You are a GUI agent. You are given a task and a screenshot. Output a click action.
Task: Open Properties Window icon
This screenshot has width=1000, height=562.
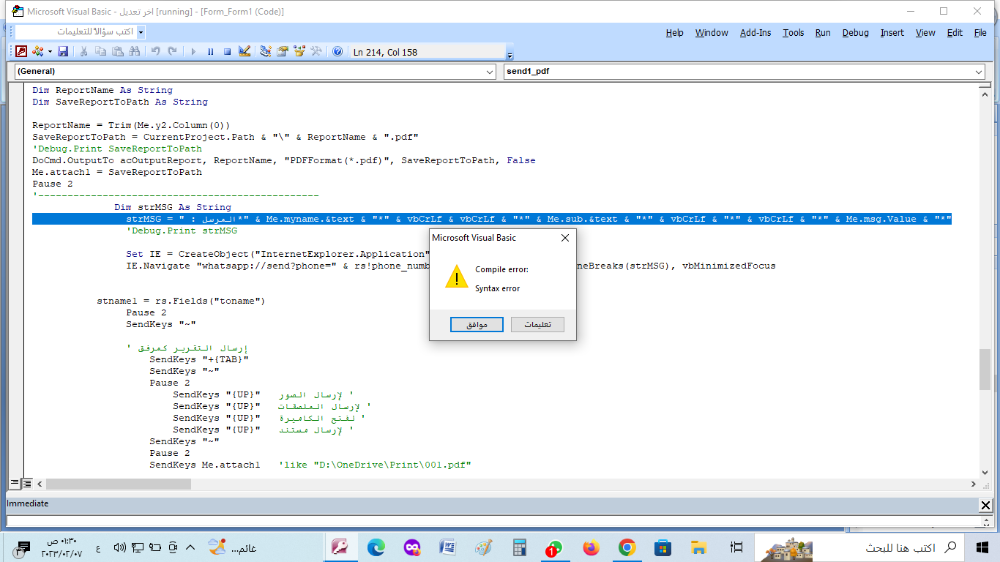[283, 52]
